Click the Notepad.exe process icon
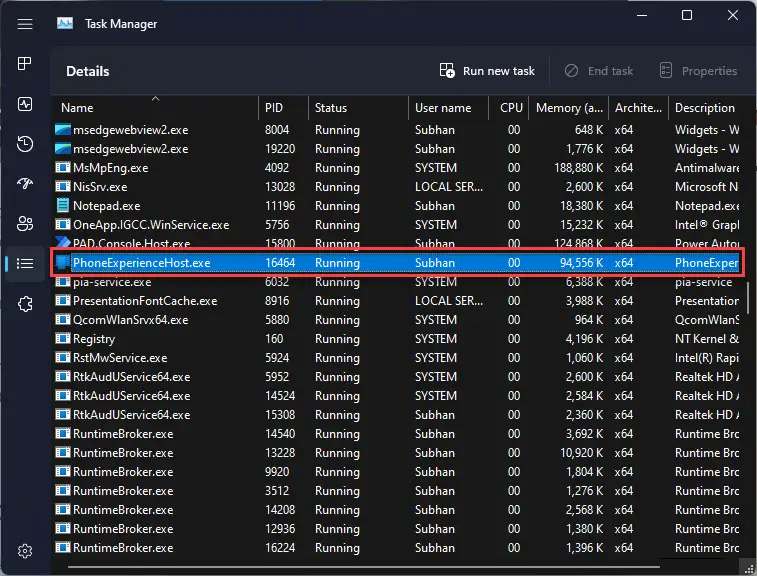The height and width of the screenshot is (576, 757). (63, 206)
